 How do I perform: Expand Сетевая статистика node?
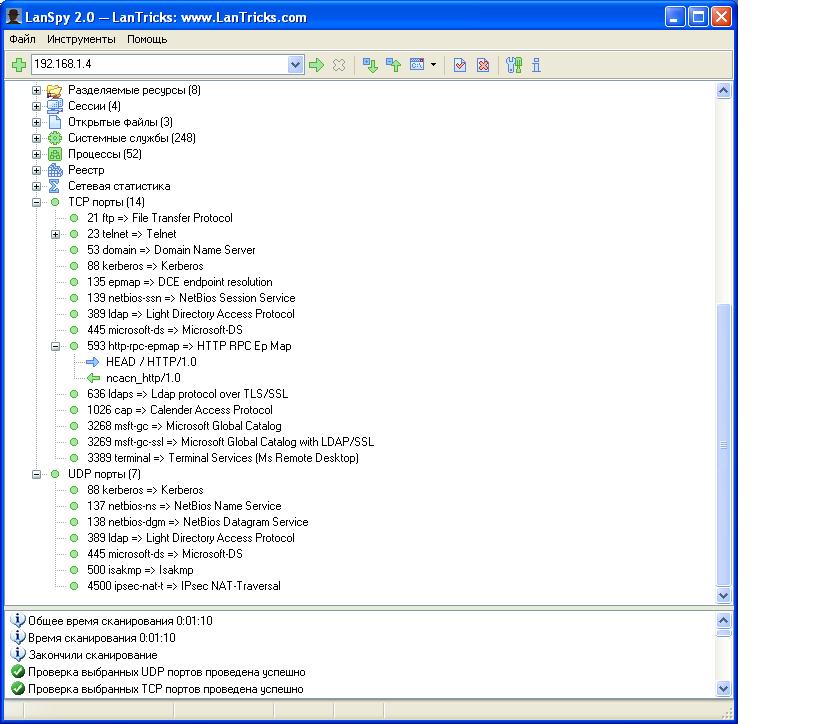pyautogui.click(x=36, y=186)
